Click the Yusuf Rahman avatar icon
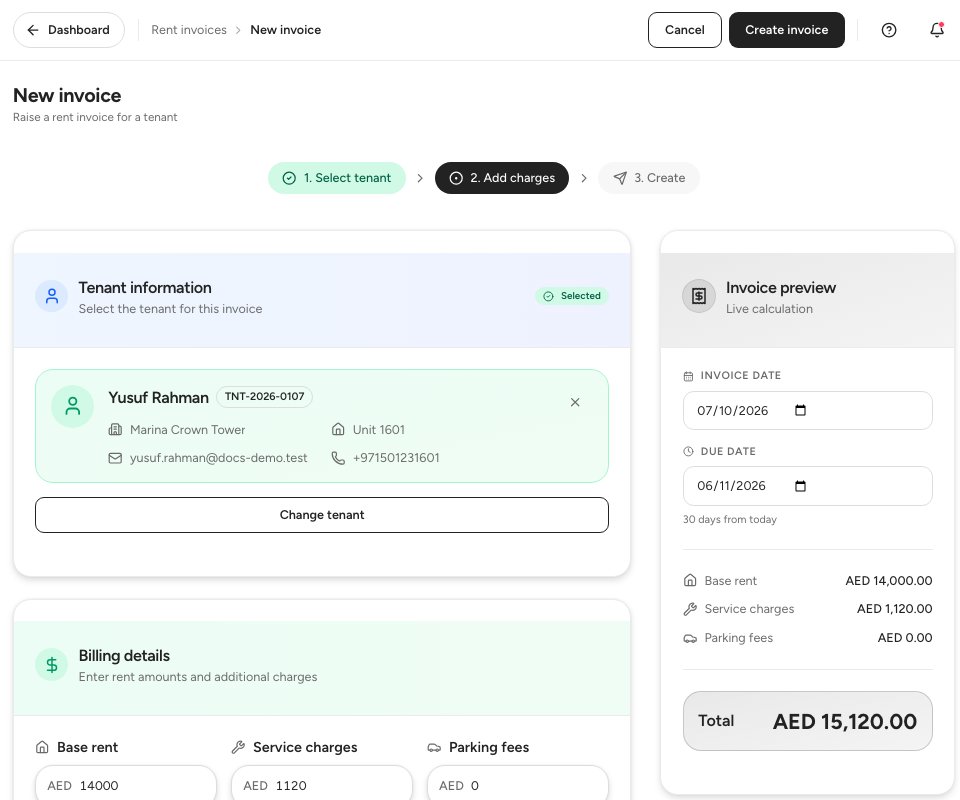960x800 pixels. pos(73,406)
